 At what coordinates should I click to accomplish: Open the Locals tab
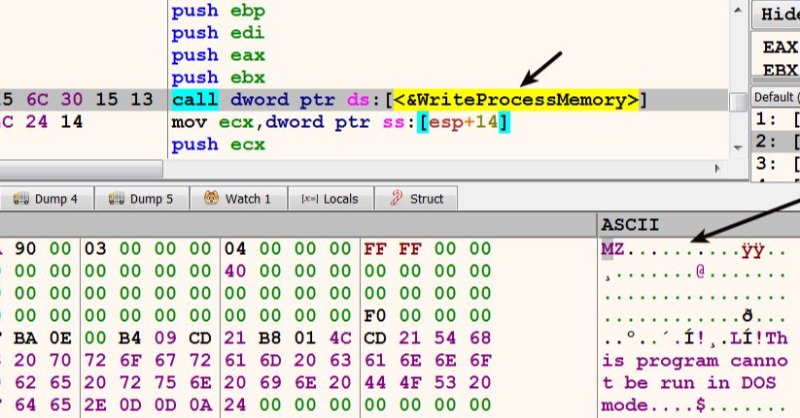point(331,199)
